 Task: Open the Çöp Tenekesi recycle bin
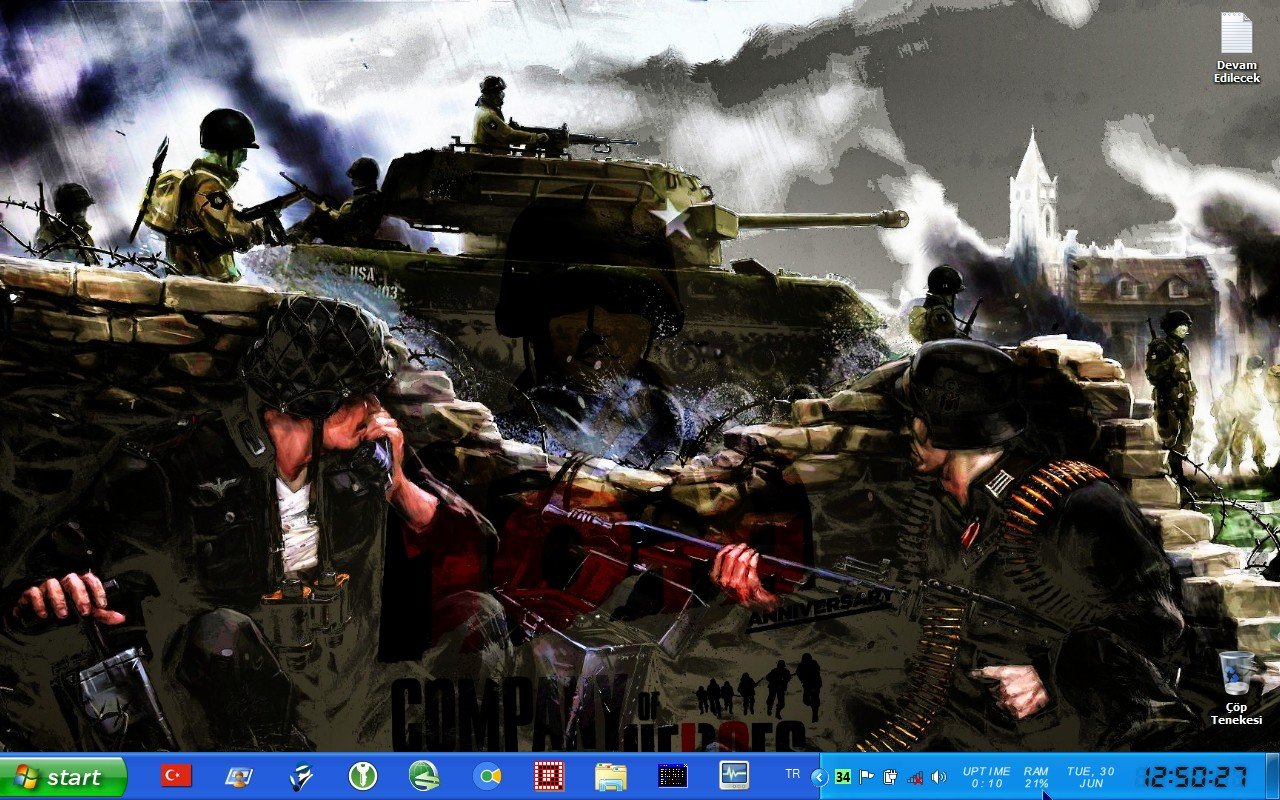(x=1237, y=687)
